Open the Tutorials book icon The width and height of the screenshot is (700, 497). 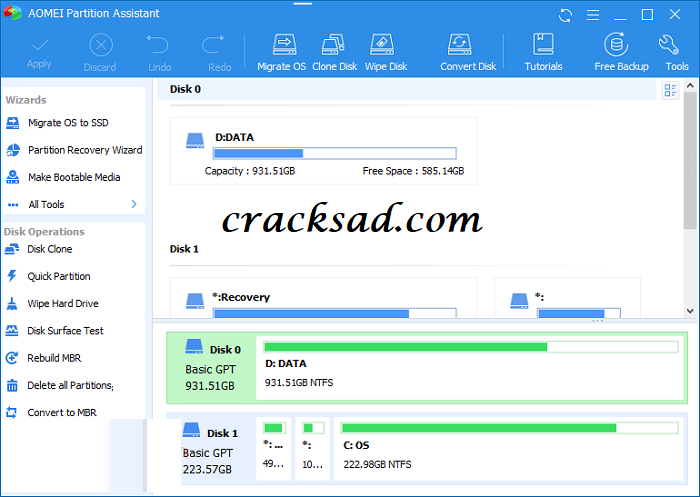[543, 44]
